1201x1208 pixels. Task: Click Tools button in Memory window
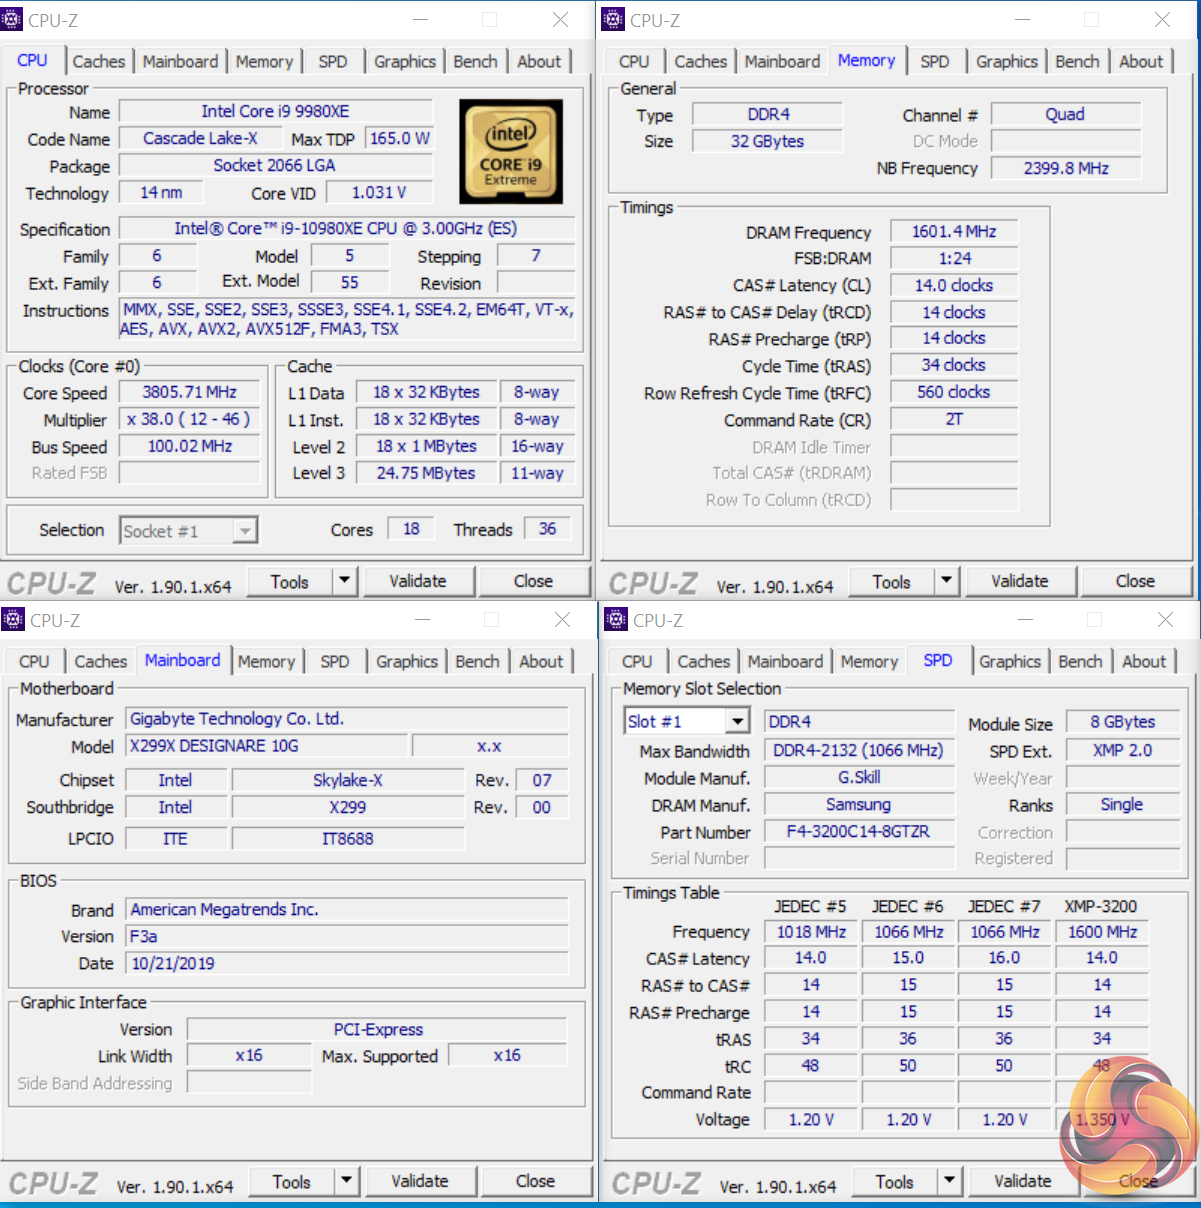pyautogui.click(x=891, y=581)
